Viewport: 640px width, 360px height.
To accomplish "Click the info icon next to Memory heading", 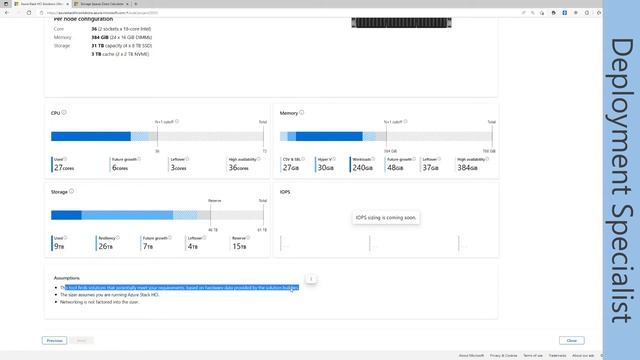I will coord(302,112).
